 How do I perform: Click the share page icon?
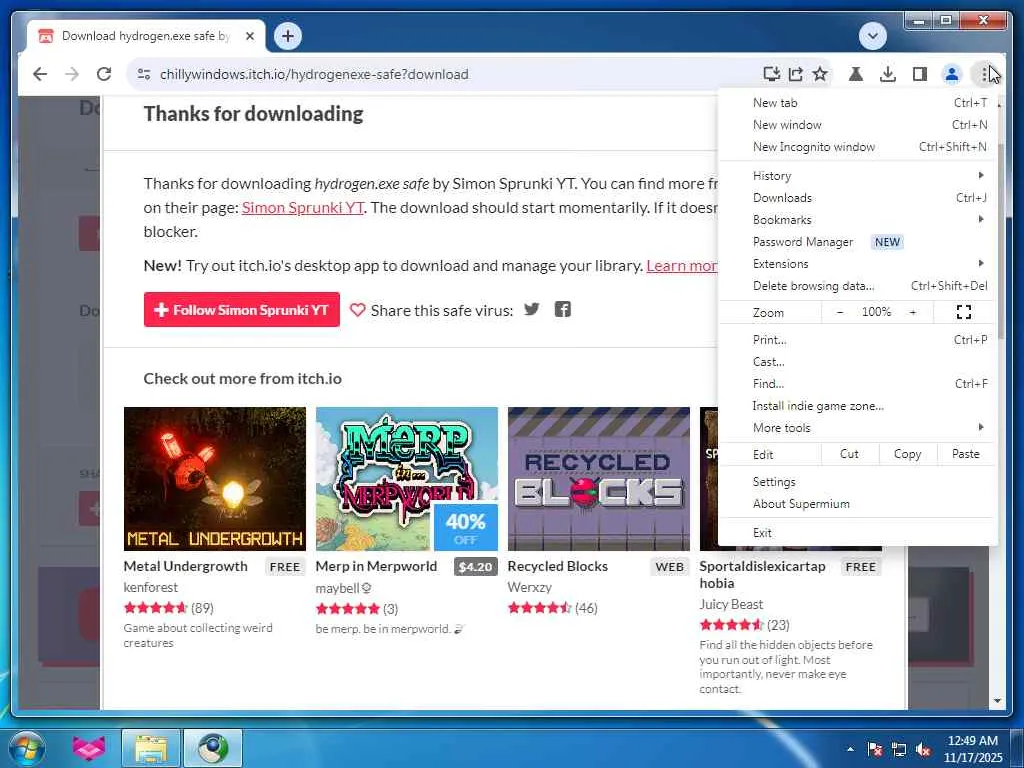pos(795,74)
